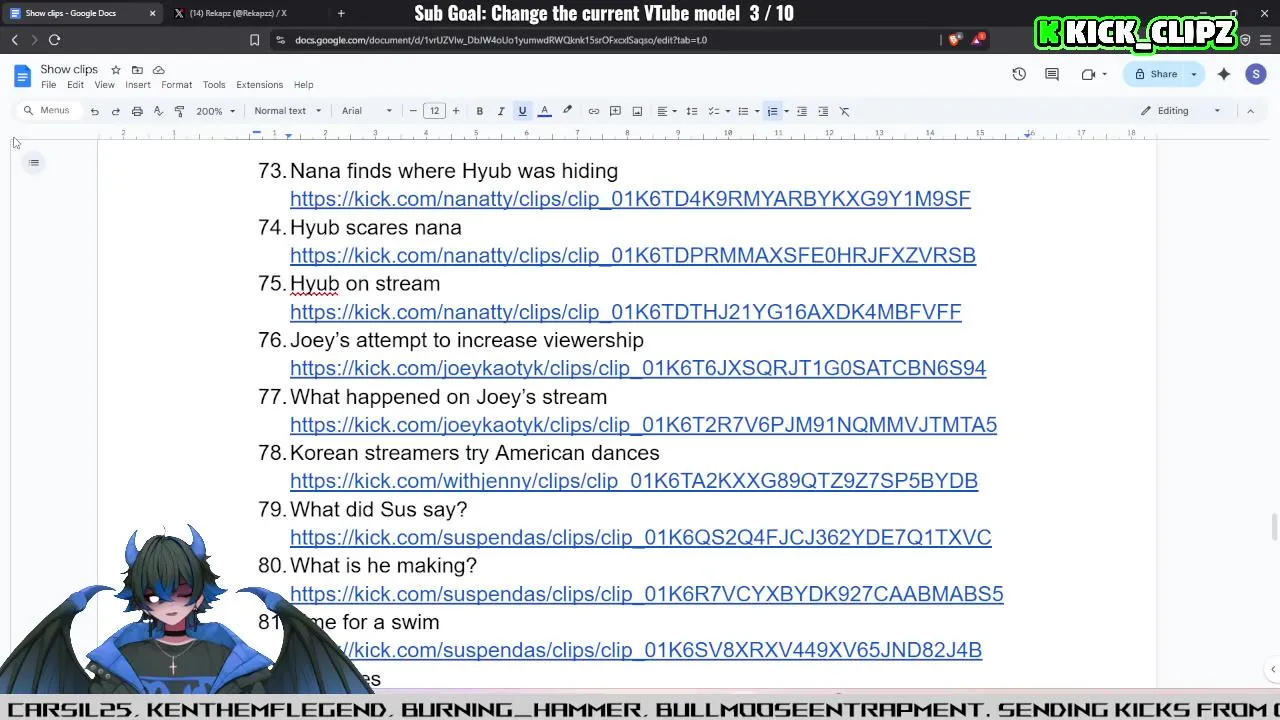Click the font size field showing 12
Image resolution: width=1280 pixels, height=720 pixels.
click(434, 111)
